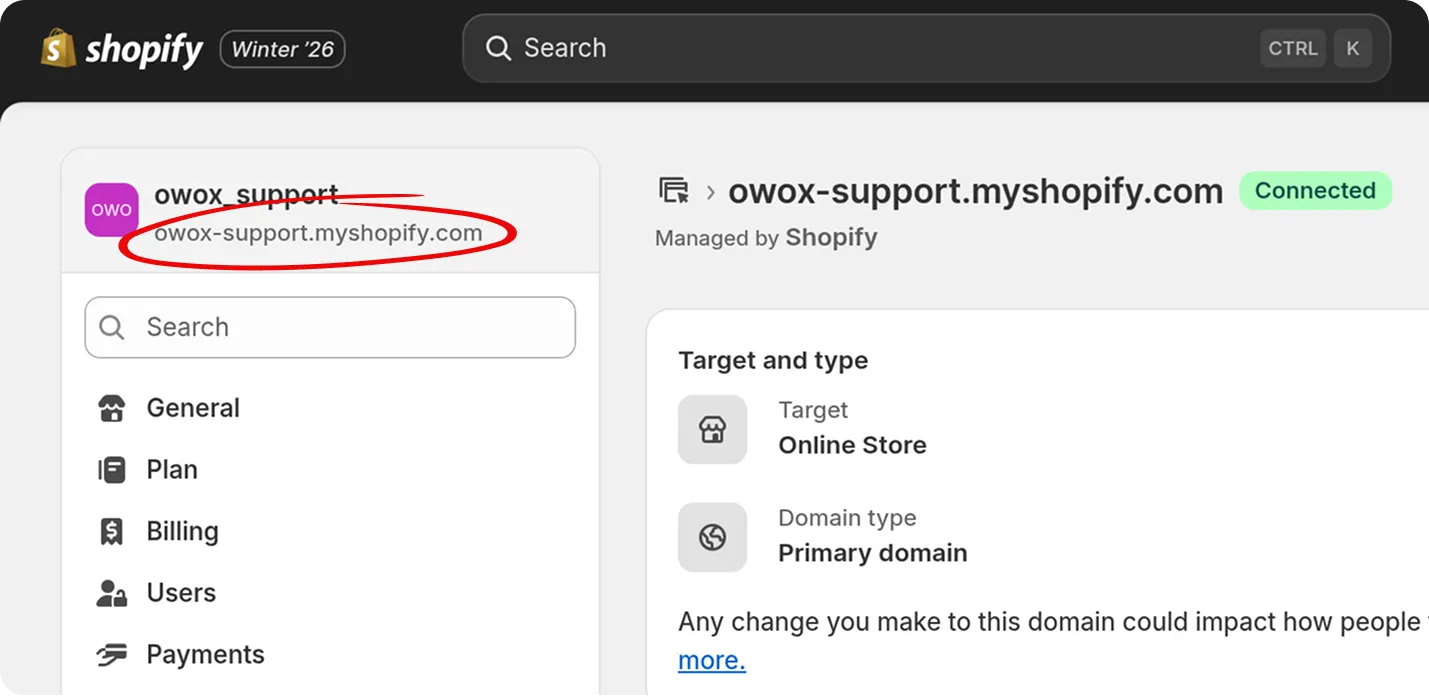This screenshot has height=696, width=1429.
Task: Expand the breadcrumb chevron before the domain name
Action: click(x=709, y=191)
